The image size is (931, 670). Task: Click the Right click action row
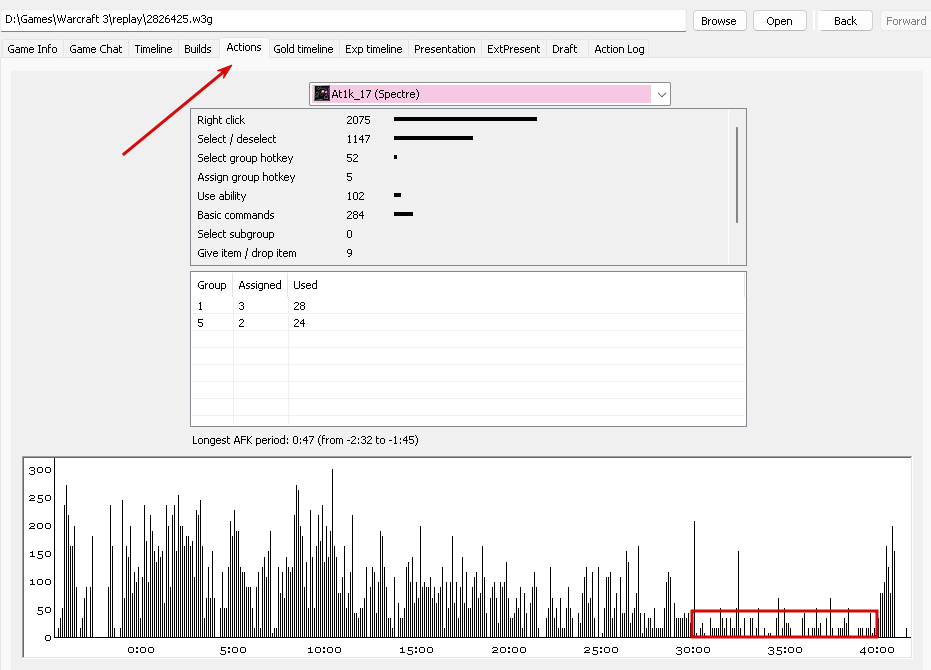click(460, 120)
